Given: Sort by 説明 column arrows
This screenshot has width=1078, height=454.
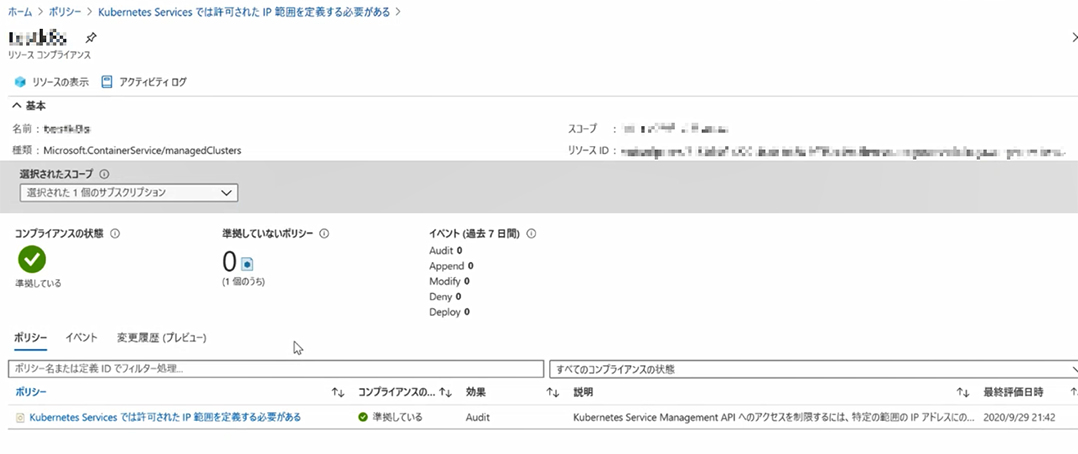Looking at the screenshot, I should [963, 393].
